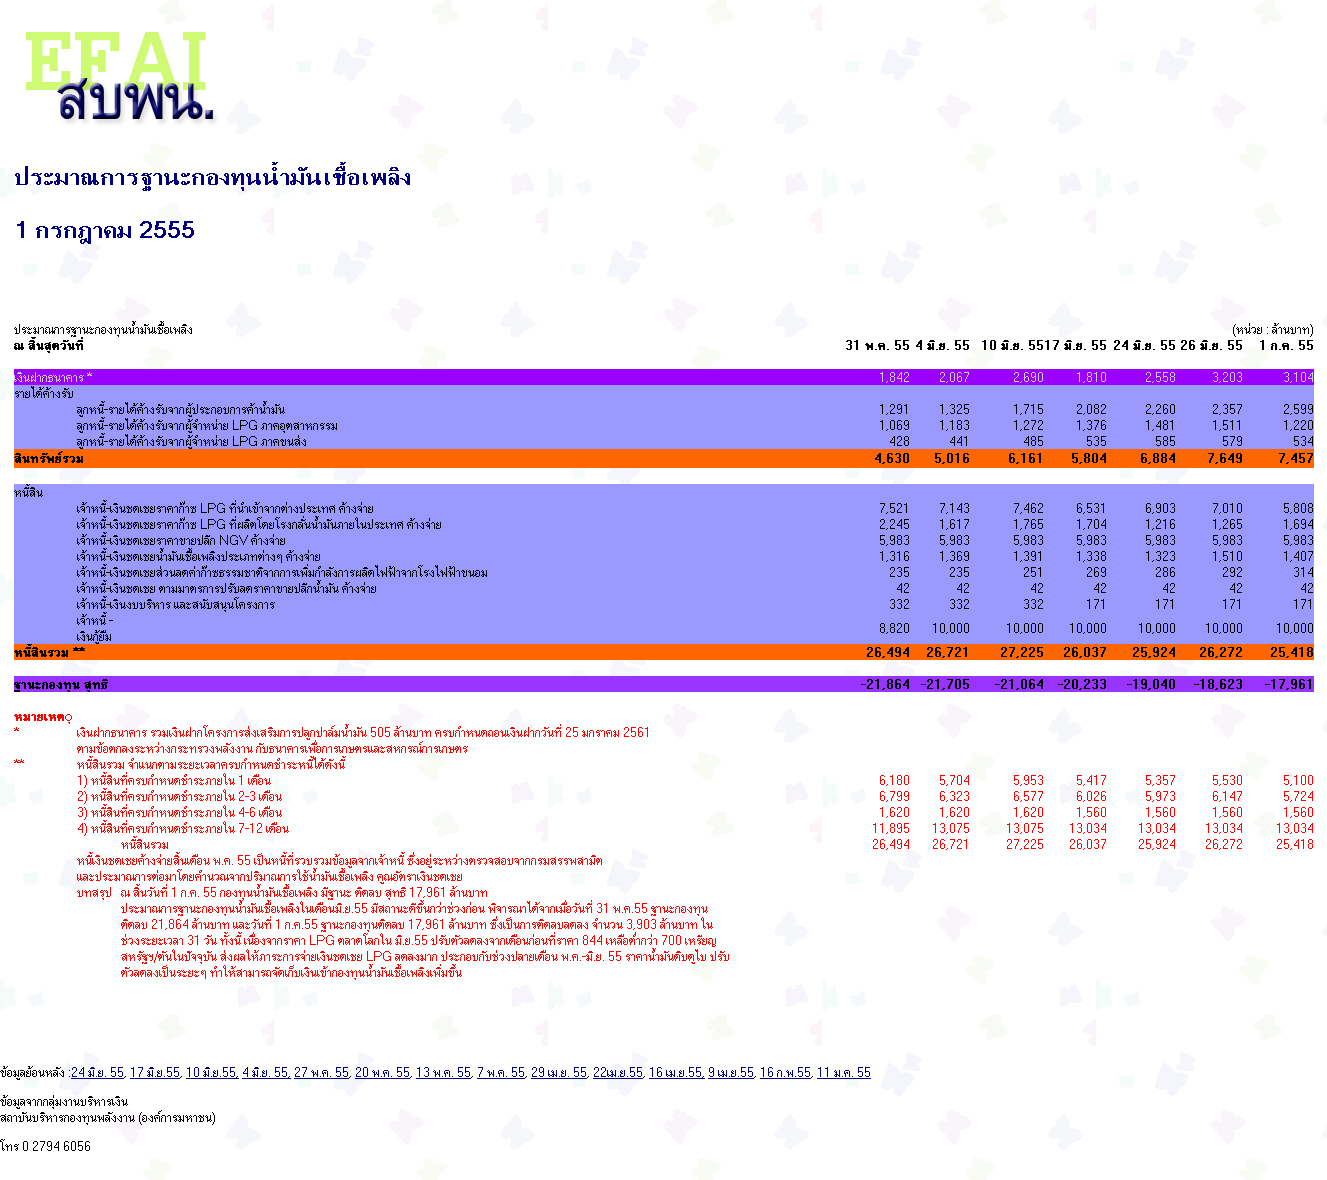
Task: Click one-month debt value 6,180
Action: coord(894,781)
